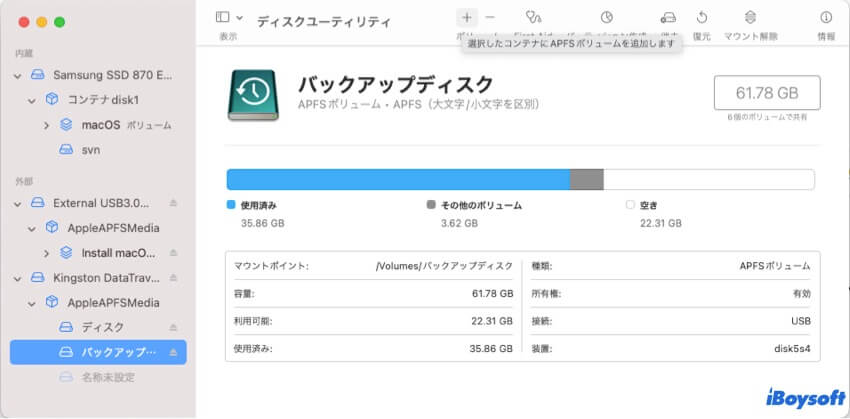Click the white 空き legend swatch
Screen dimensions: 850x419
coord(630,205)
